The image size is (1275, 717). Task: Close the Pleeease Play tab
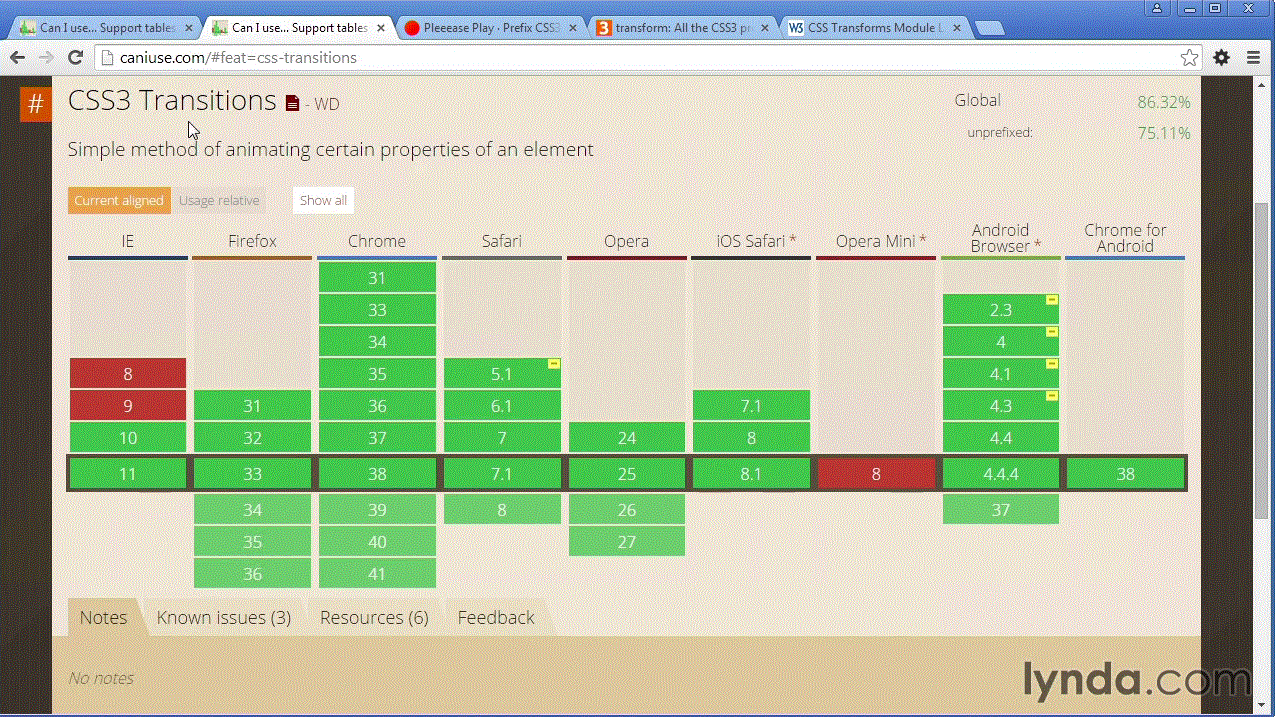571,28
